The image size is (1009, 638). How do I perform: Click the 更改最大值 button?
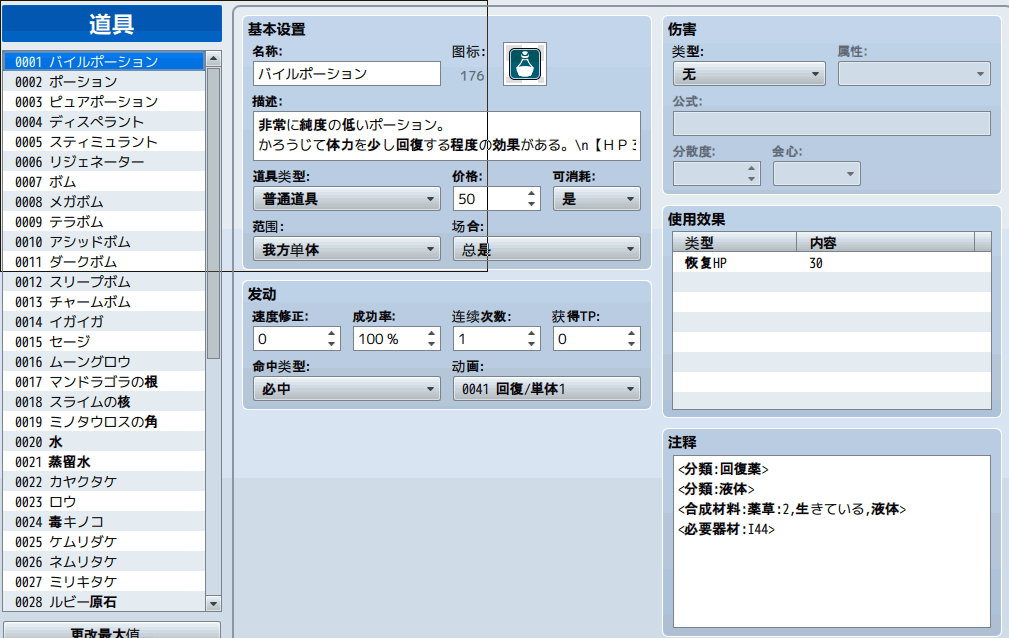click(x=112, y=631)
